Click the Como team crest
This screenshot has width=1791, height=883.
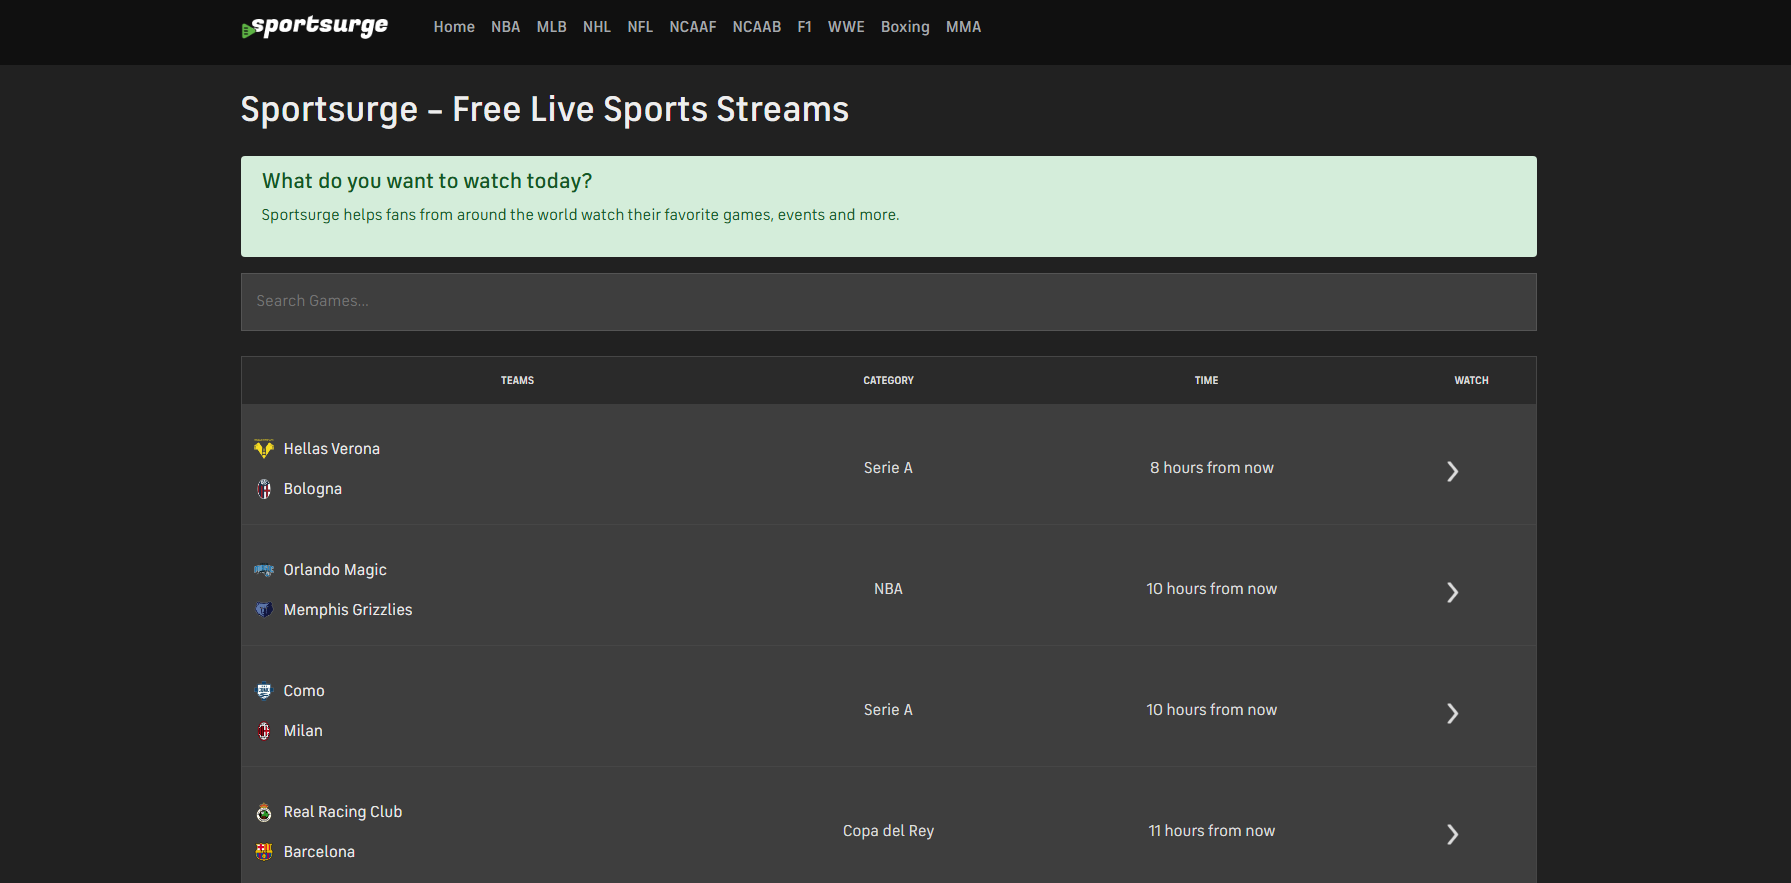[x=264, y=691]
